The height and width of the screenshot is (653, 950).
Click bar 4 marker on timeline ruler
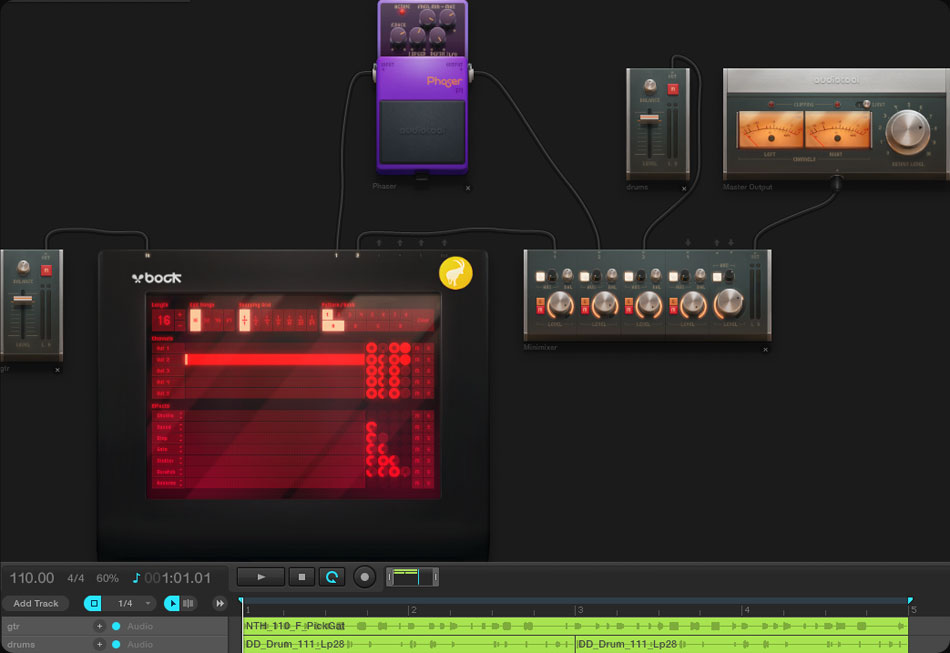(746, 610)
